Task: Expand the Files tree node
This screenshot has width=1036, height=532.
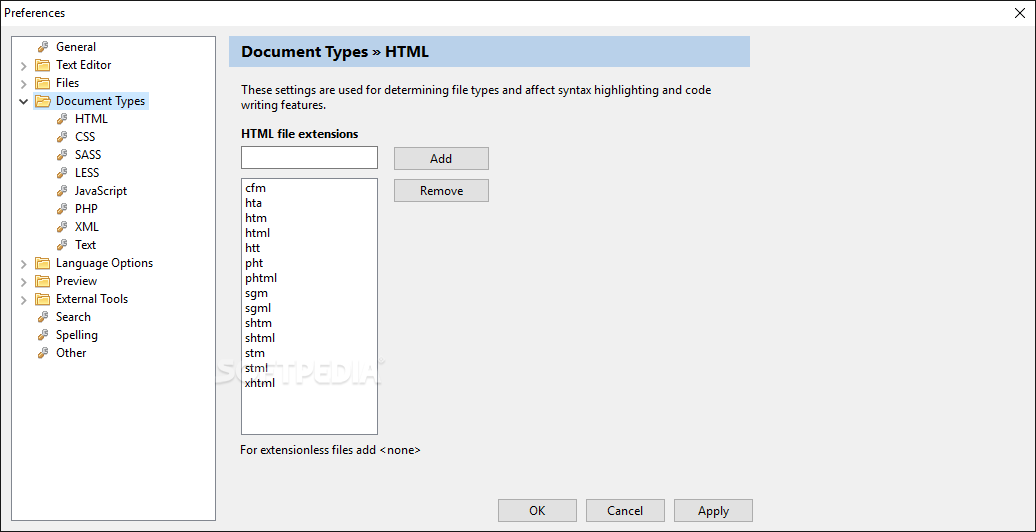Action: (24, 83)
